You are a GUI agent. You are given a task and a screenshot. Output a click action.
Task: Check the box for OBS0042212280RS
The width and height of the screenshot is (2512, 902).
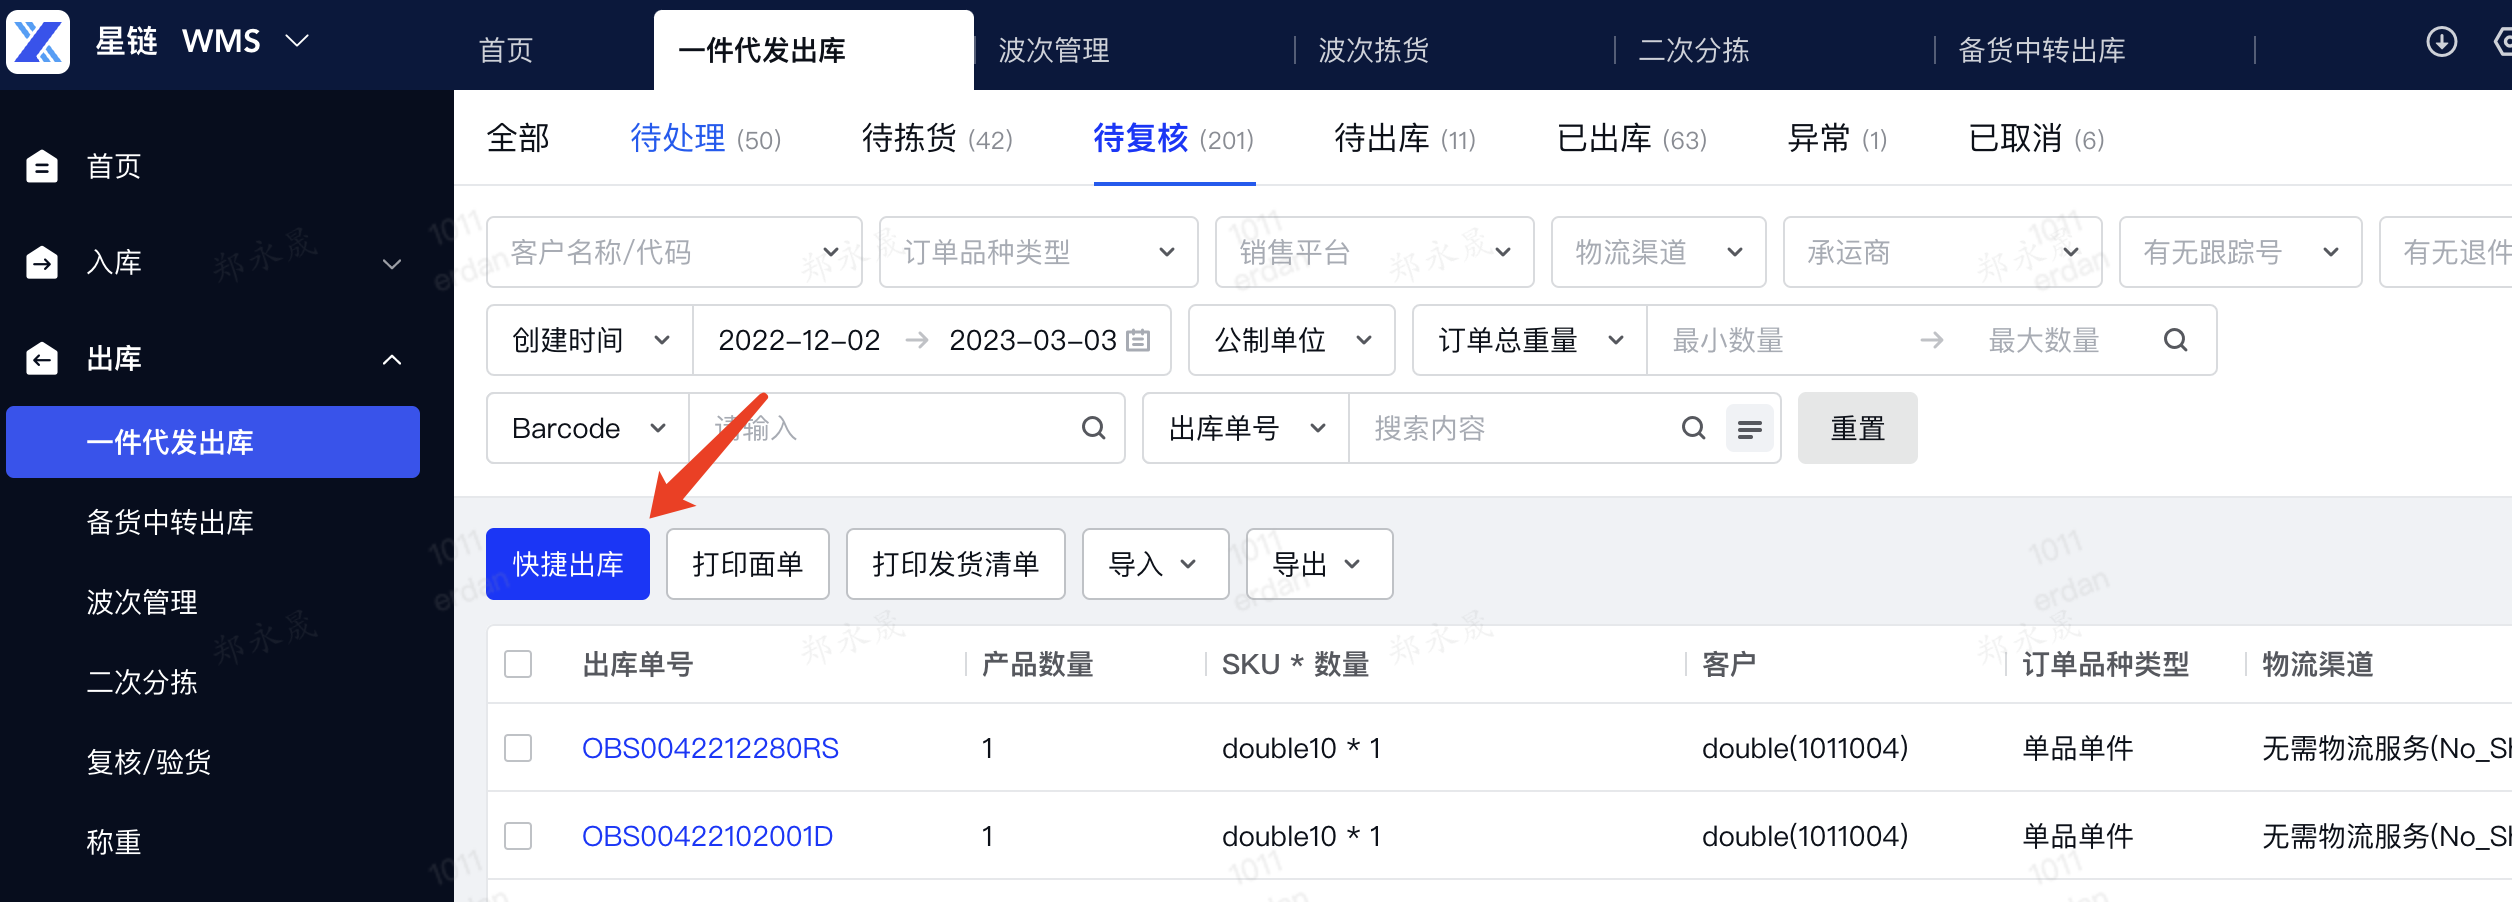(x=518, y=748)
